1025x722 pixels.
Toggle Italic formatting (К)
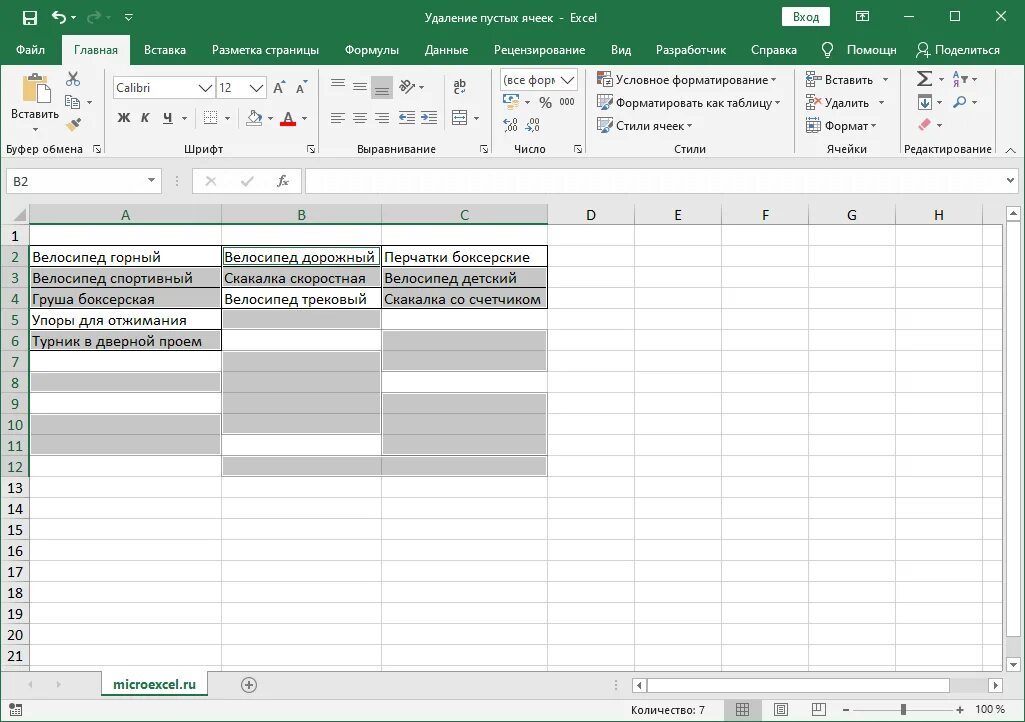[145, 118]
